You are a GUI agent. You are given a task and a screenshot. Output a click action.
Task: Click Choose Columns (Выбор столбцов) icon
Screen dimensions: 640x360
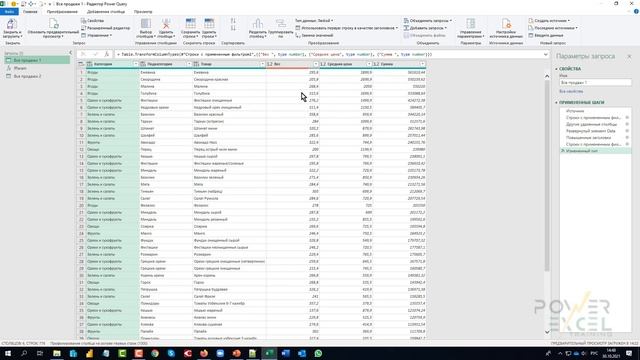tap(146, 24)
